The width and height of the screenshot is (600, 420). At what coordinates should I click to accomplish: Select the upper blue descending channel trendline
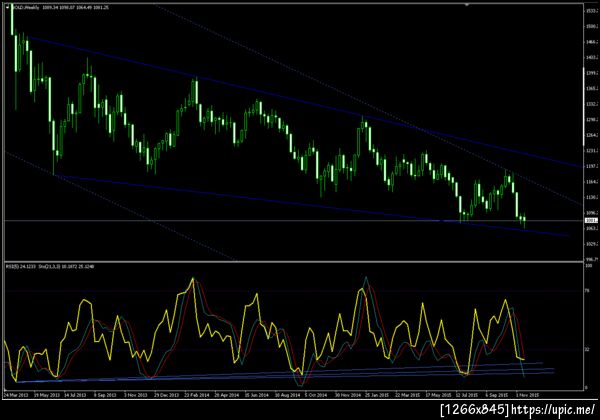306,102
